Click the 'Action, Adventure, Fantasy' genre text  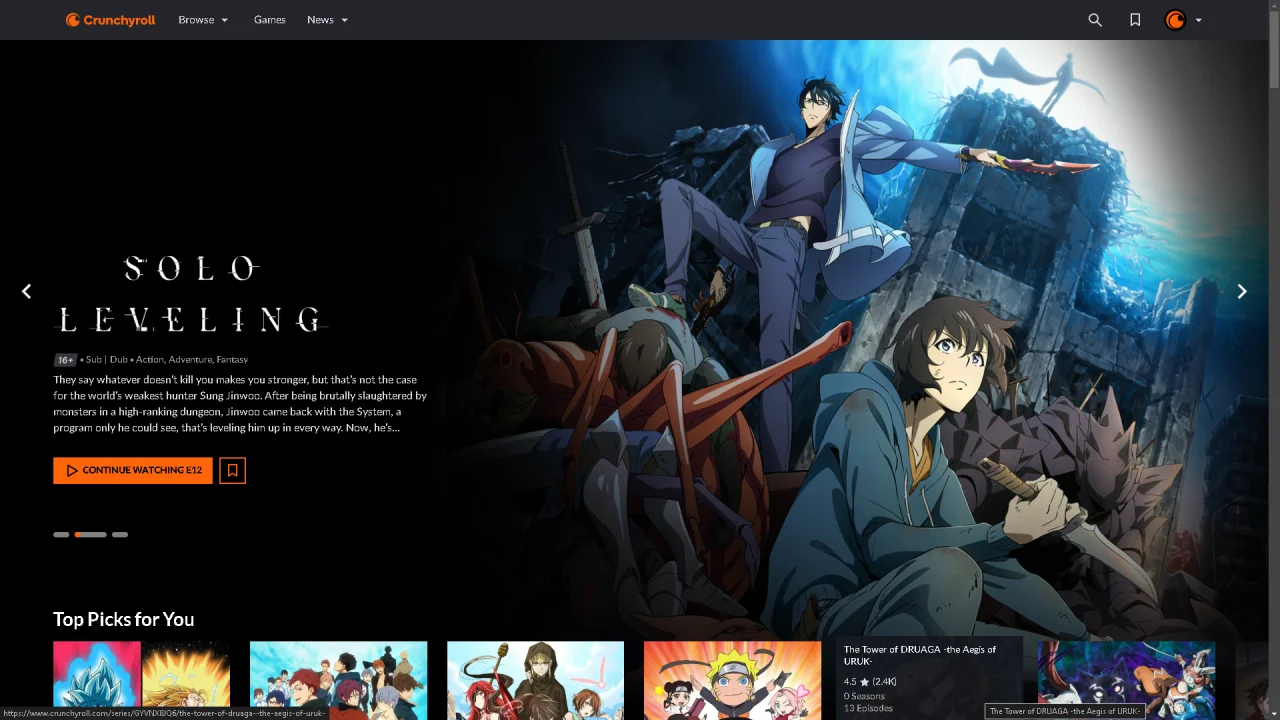coord(192,359)
